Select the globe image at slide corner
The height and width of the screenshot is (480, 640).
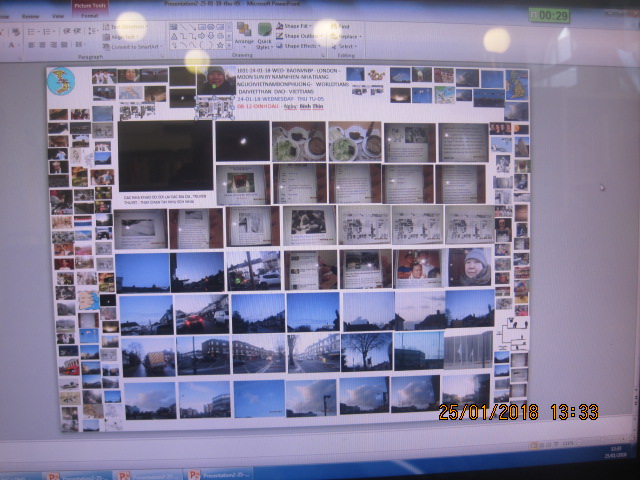click(61, 81)
